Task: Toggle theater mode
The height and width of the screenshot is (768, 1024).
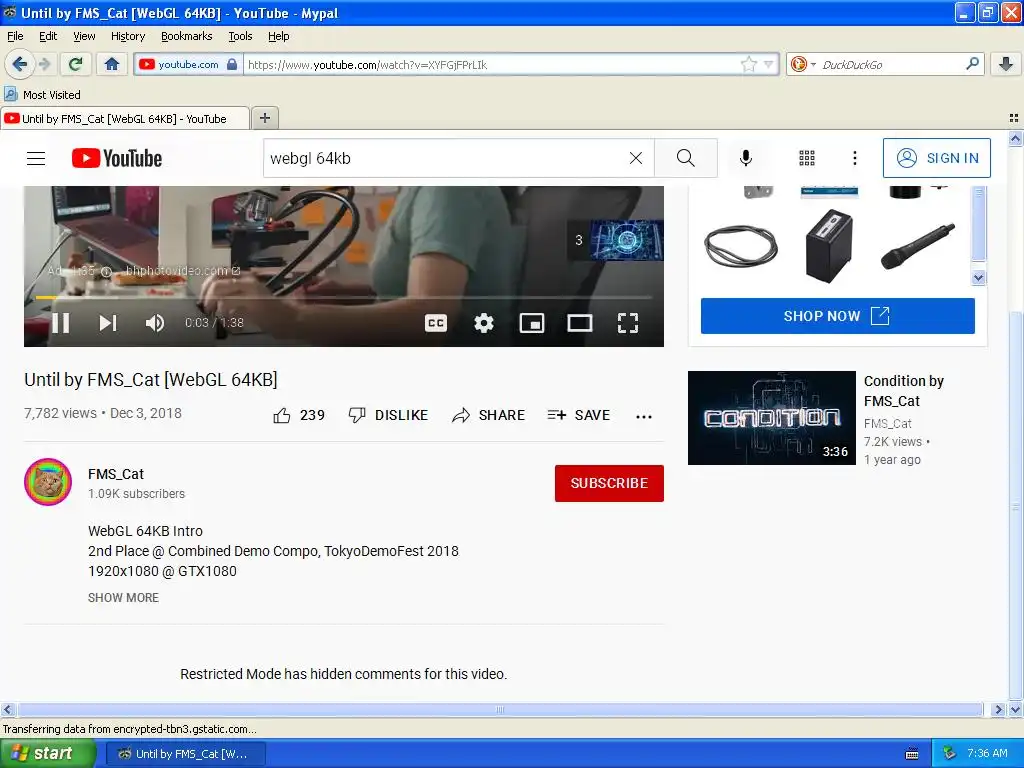Action: [x=579, y=323]
